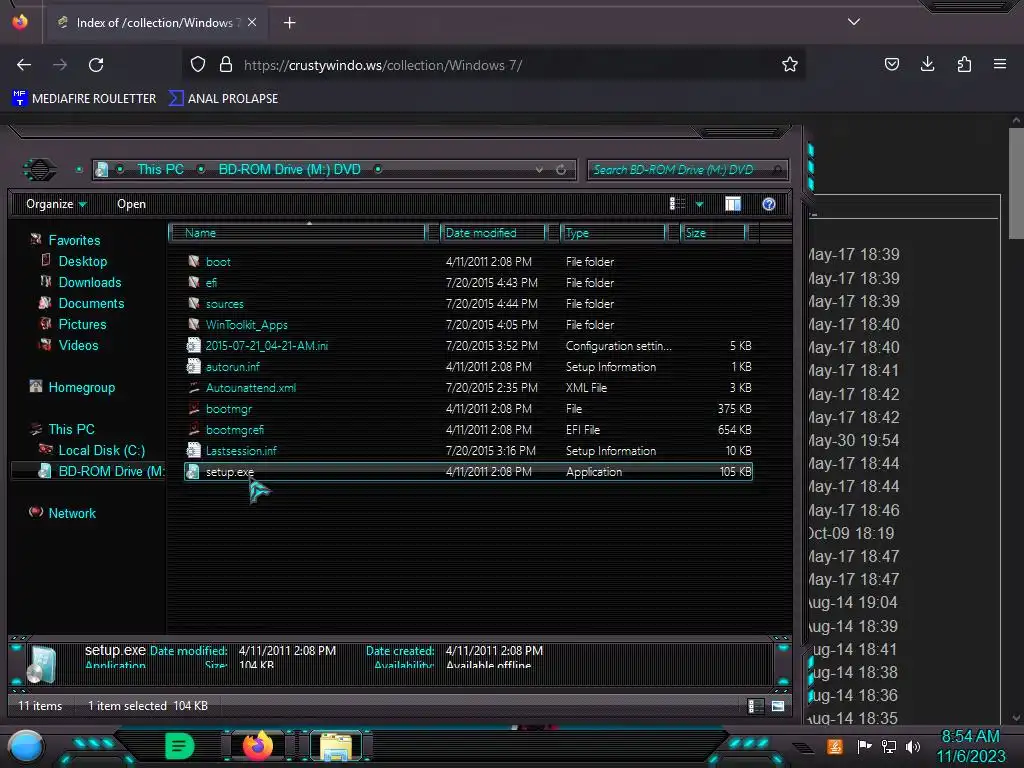The width and height of the screenshot is (1024, 768).
Task: Click the Explorer help question mark icon
Action: pos(769,204)
